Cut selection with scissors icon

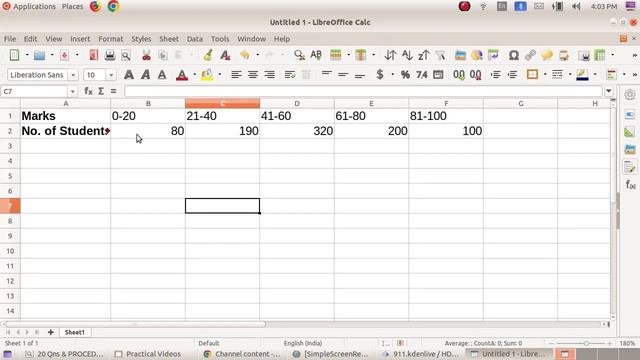point(146,55)
